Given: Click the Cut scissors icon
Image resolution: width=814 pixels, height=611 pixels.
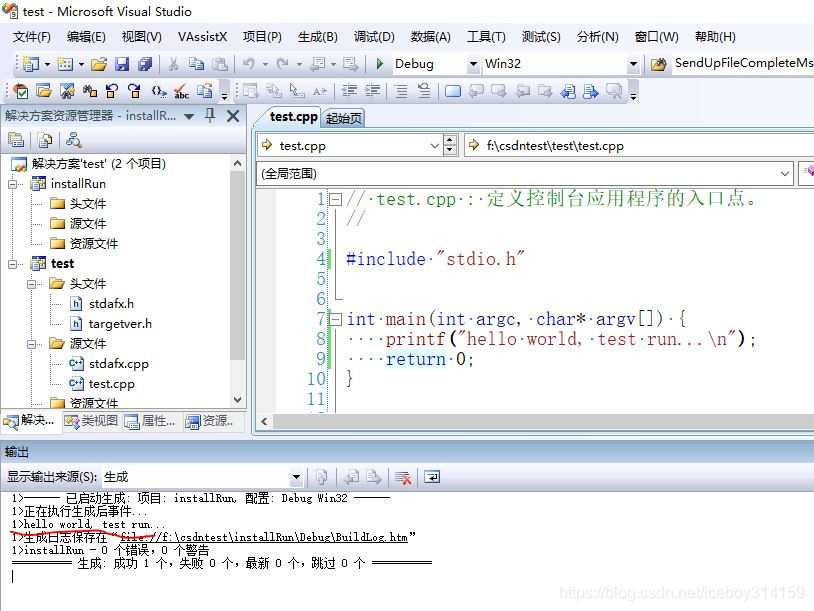Looking at the screenshot, I should click(173, 64).
